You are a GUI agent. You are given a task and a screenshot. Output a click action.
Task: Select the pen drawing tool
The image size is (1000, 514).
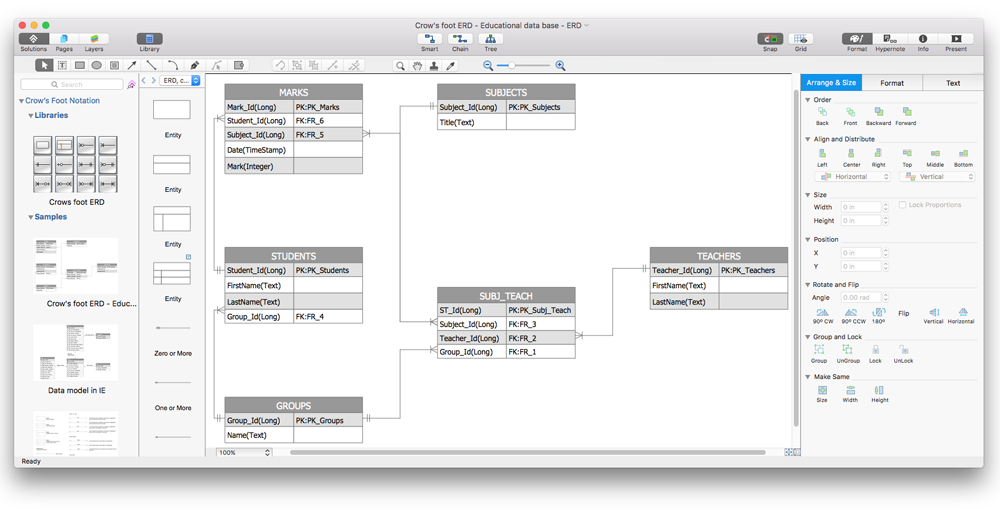(195, 65)
